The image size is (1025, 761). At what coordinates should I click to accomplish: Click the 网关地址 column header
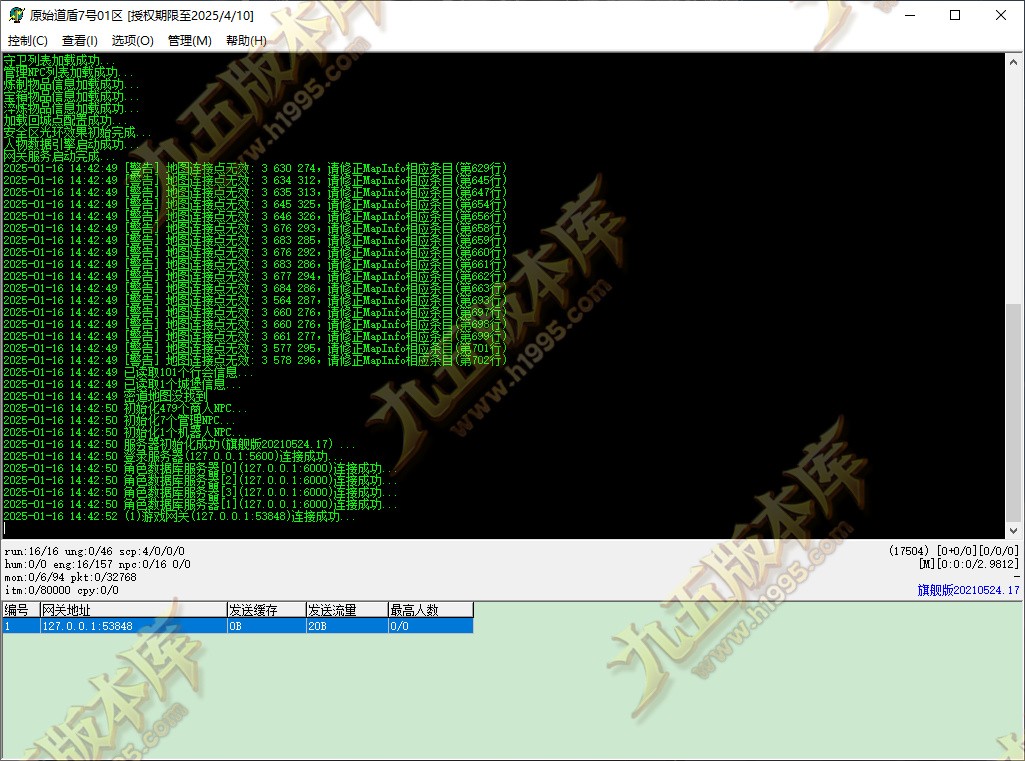[133, 610]
